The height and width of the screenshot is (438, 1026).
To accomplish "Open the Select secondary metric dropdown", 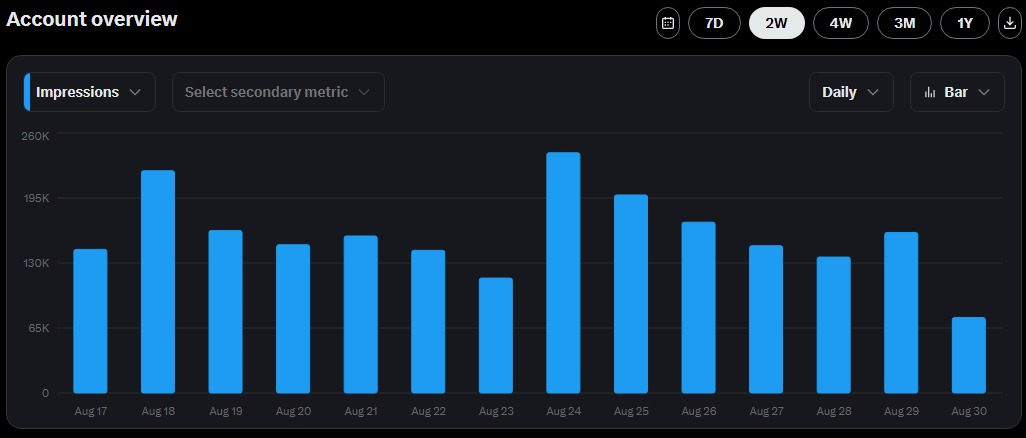I will coord(278,92).
